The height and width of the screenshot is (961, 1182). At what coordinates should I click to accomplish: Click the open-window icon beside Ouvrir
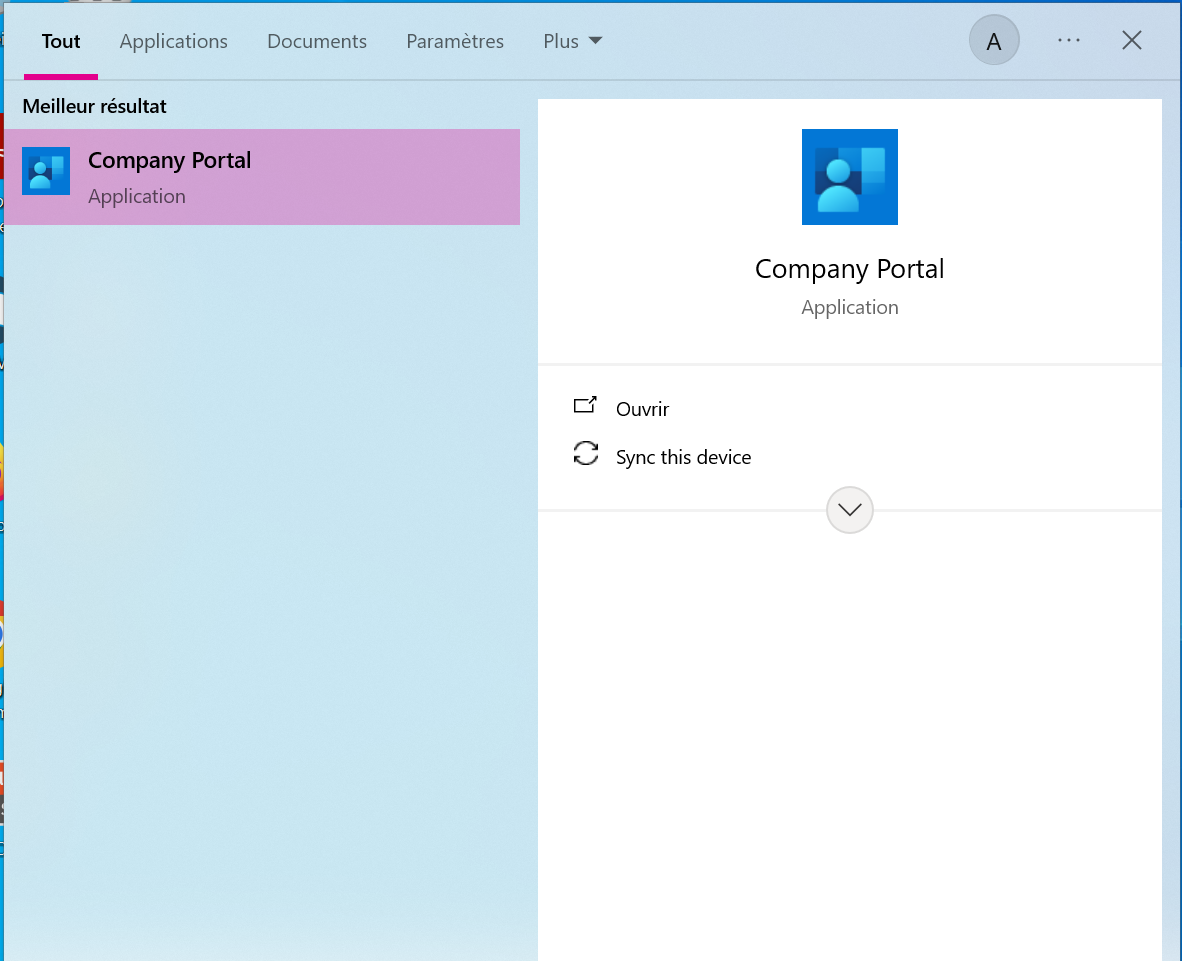[x=585, y=406]
